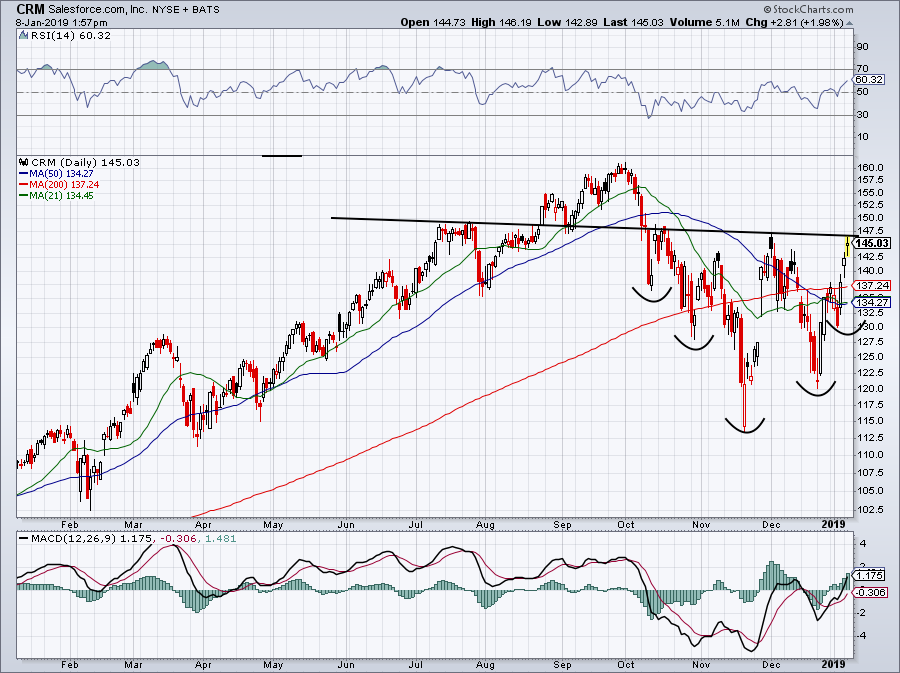Click the 90 level on the RSI axis
Screen dimensions: 900x673
862,46
